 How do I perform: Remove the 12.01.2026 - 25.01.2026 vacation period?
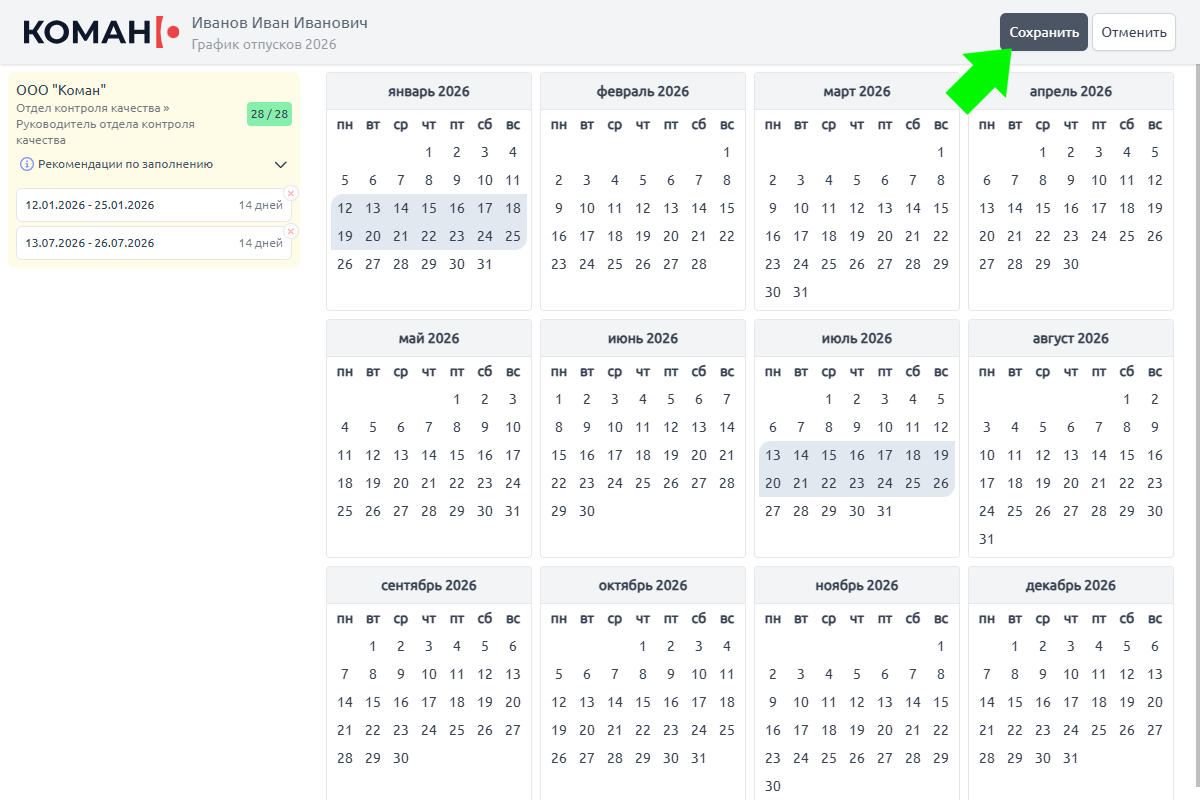[x=291, y=193]
